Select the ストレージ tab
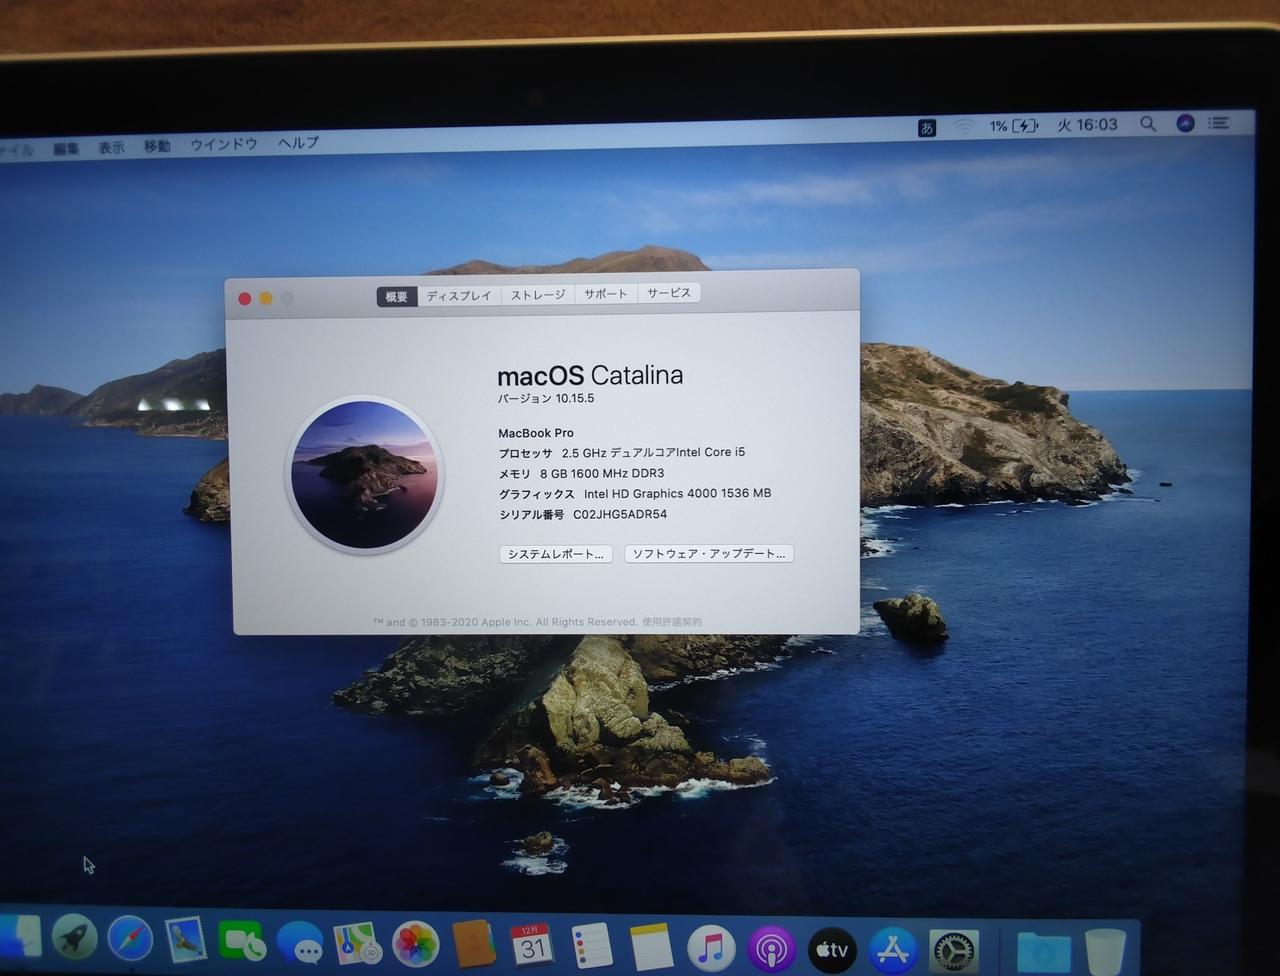1280x976 pixels. pyautogui.click(x=538, y=295)
